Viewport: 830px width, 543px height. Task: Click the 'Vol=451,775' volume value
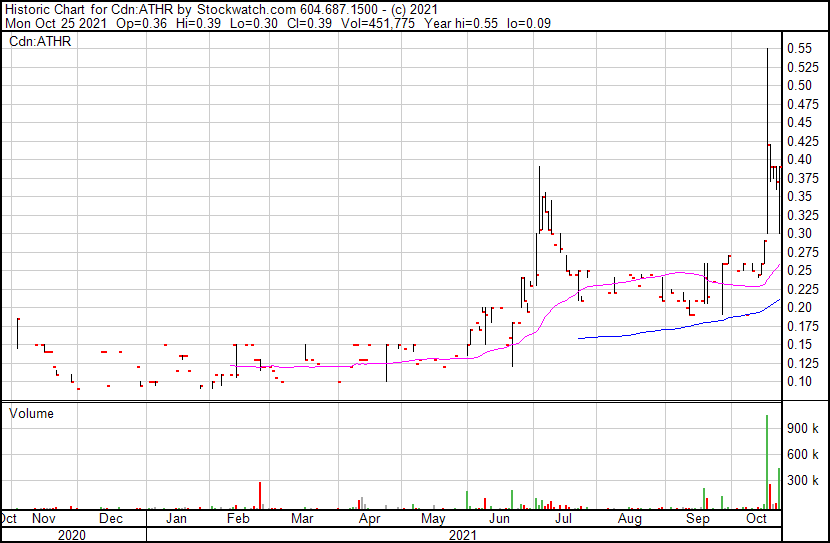tap(377, 23)
